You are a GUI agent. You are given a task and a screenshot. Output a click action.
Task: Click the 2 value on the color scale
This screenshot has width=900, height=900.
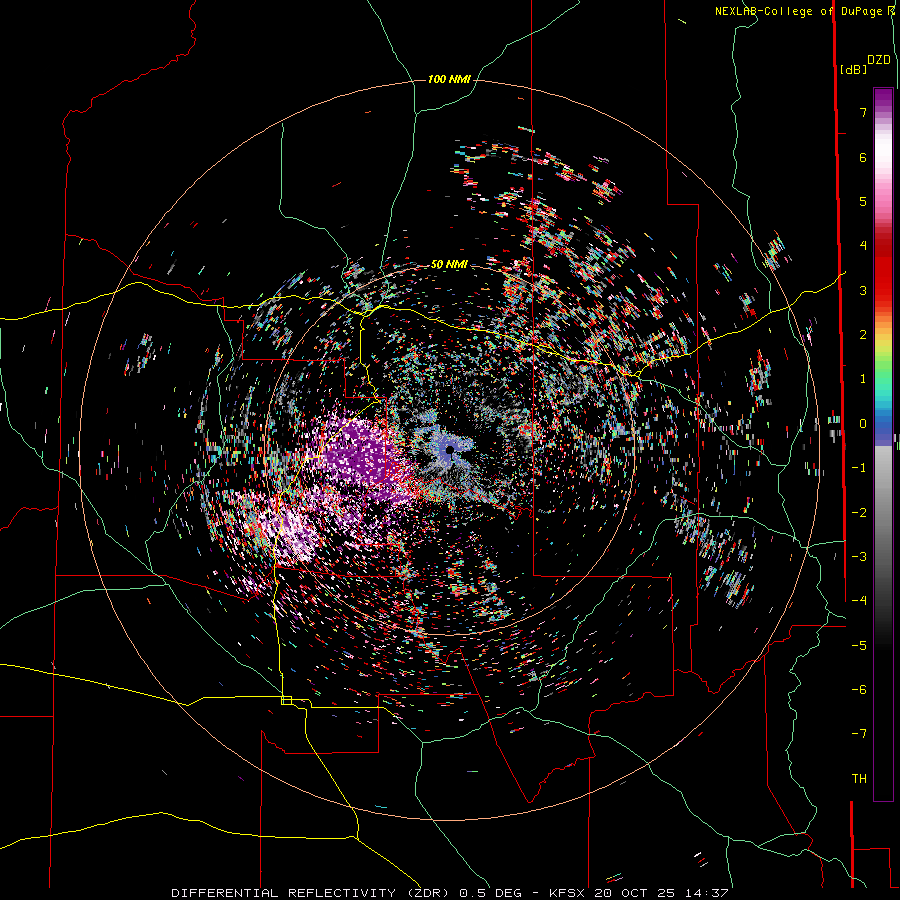863,335
